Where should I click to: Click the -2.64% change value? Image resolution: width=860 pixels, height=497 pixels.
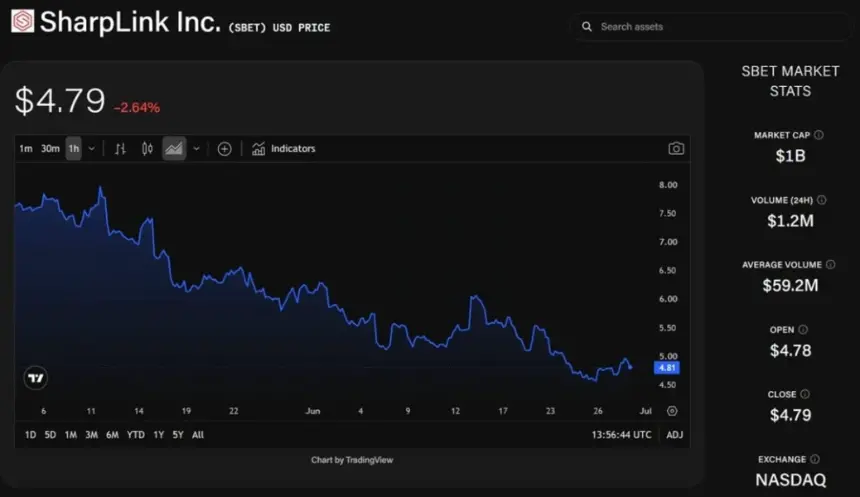137,108
